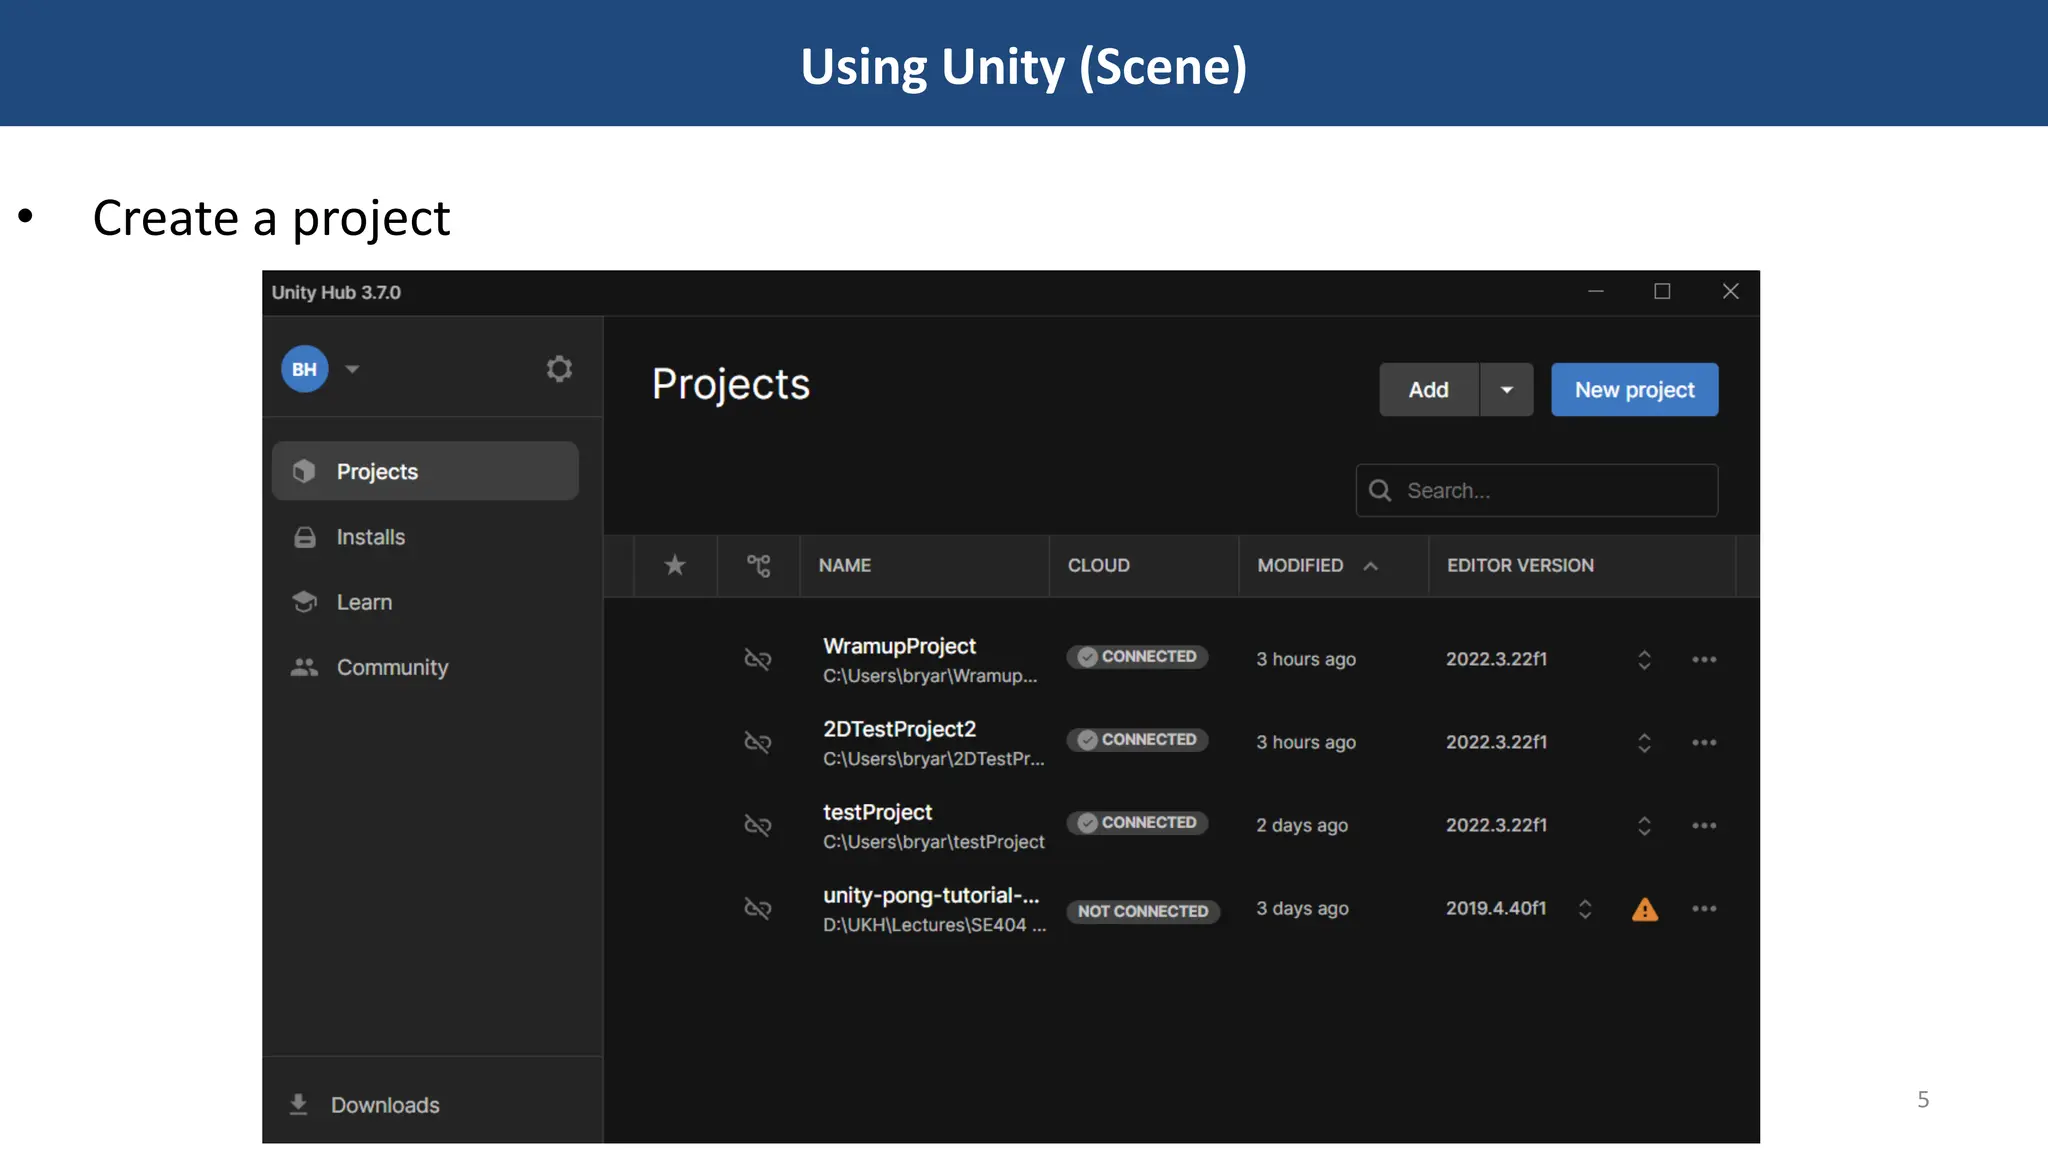Screen dimensions: 2048x1152
Task: Click the BH account avatar
Action: (x=305, y=369)
